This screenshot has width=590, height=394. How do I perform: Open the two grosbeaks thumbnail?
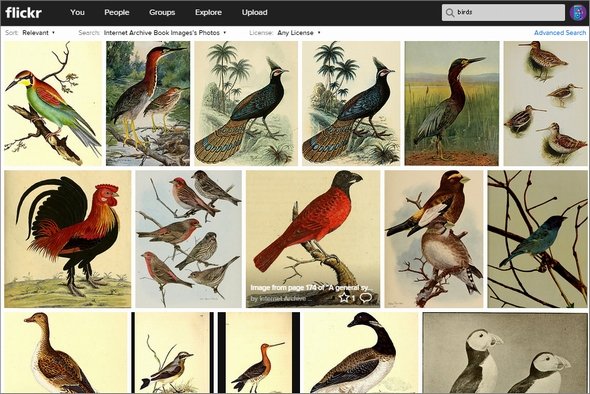pyautogui.click(x=434, y=239)
